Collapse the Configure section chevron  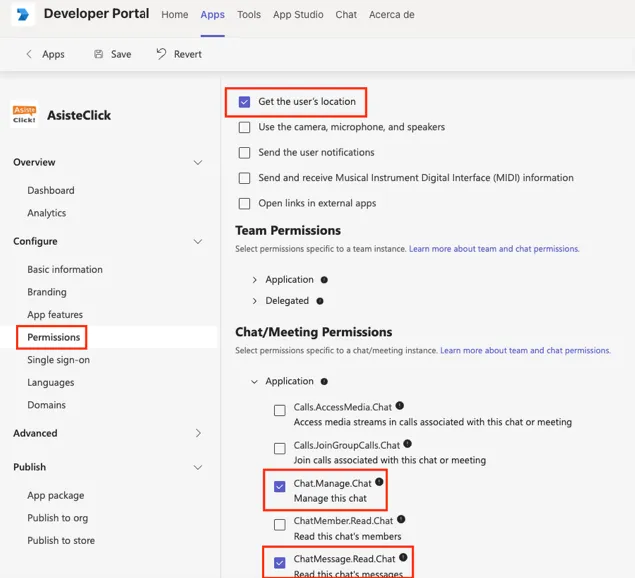click(x=198, y=241)
